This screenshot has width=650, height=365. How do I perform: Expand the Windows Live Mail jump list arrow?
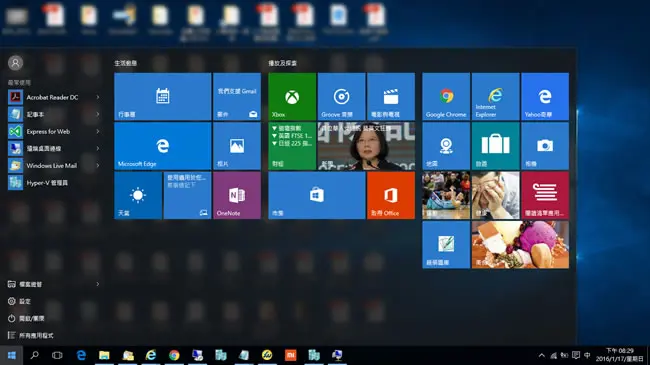click(x=98, y=165)
